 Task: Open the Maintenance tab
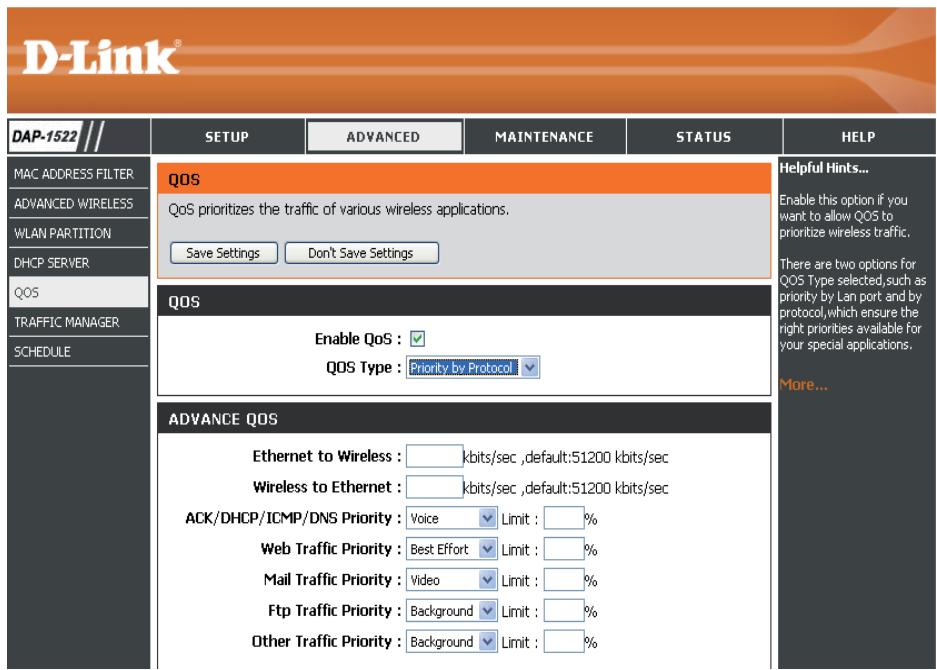[544, 137]
